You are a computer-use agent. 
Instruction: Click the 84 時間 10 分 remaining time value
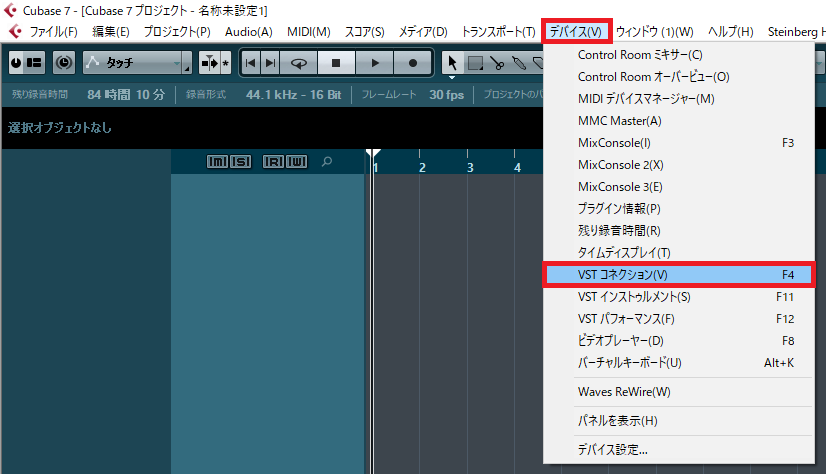coord(126,95)
